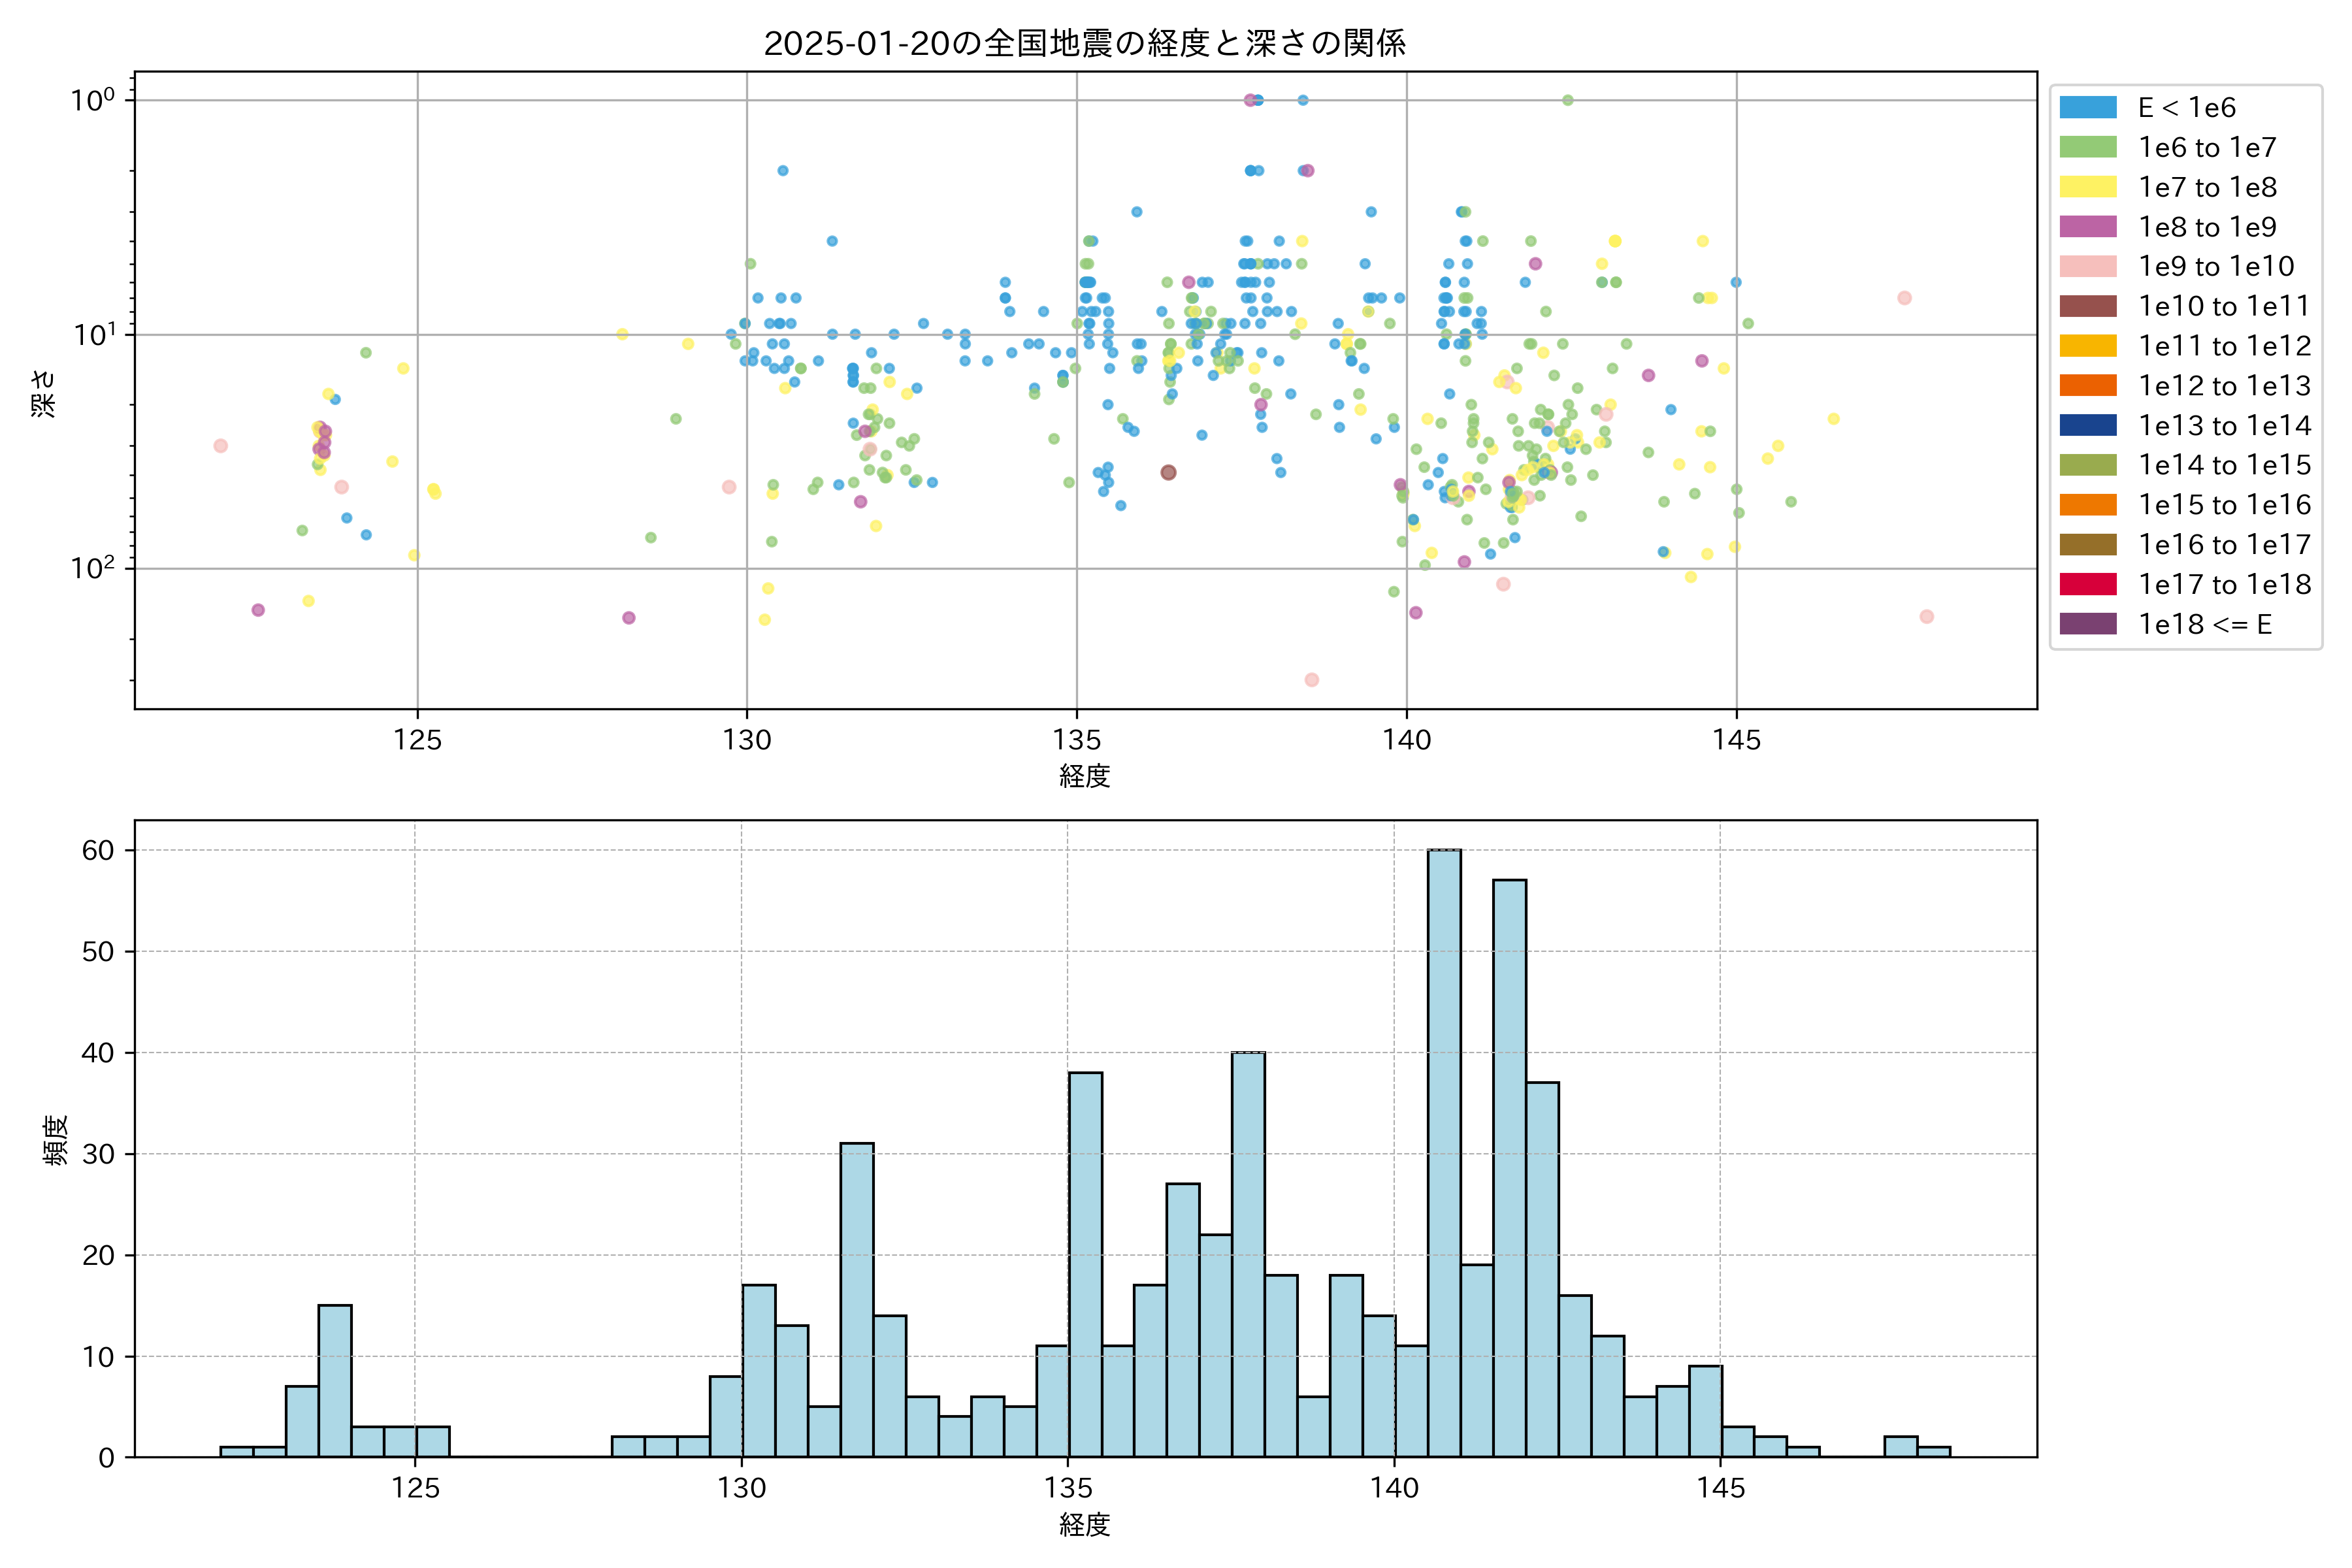This screenshot has width=2352, height=1568.
Task: Click the scatter plot's 経度 x-axis label
Action: (x=1085, y=776)
